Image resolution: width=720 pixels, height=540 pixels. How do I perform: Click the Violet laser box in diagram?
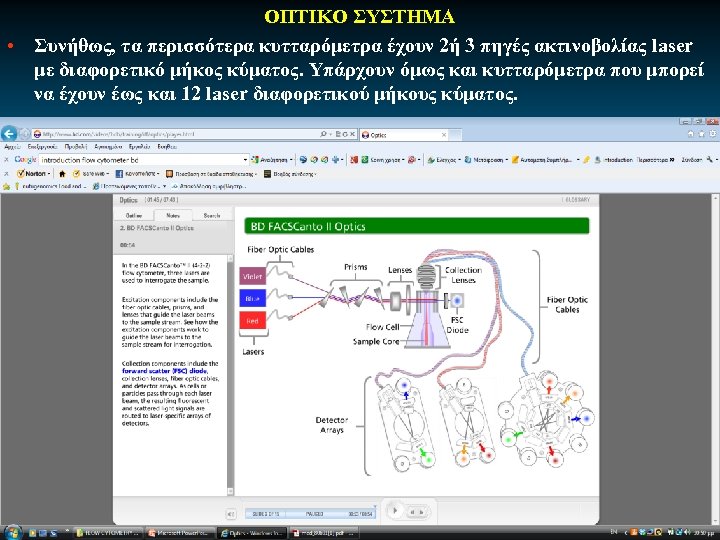[x=253, y=276]
